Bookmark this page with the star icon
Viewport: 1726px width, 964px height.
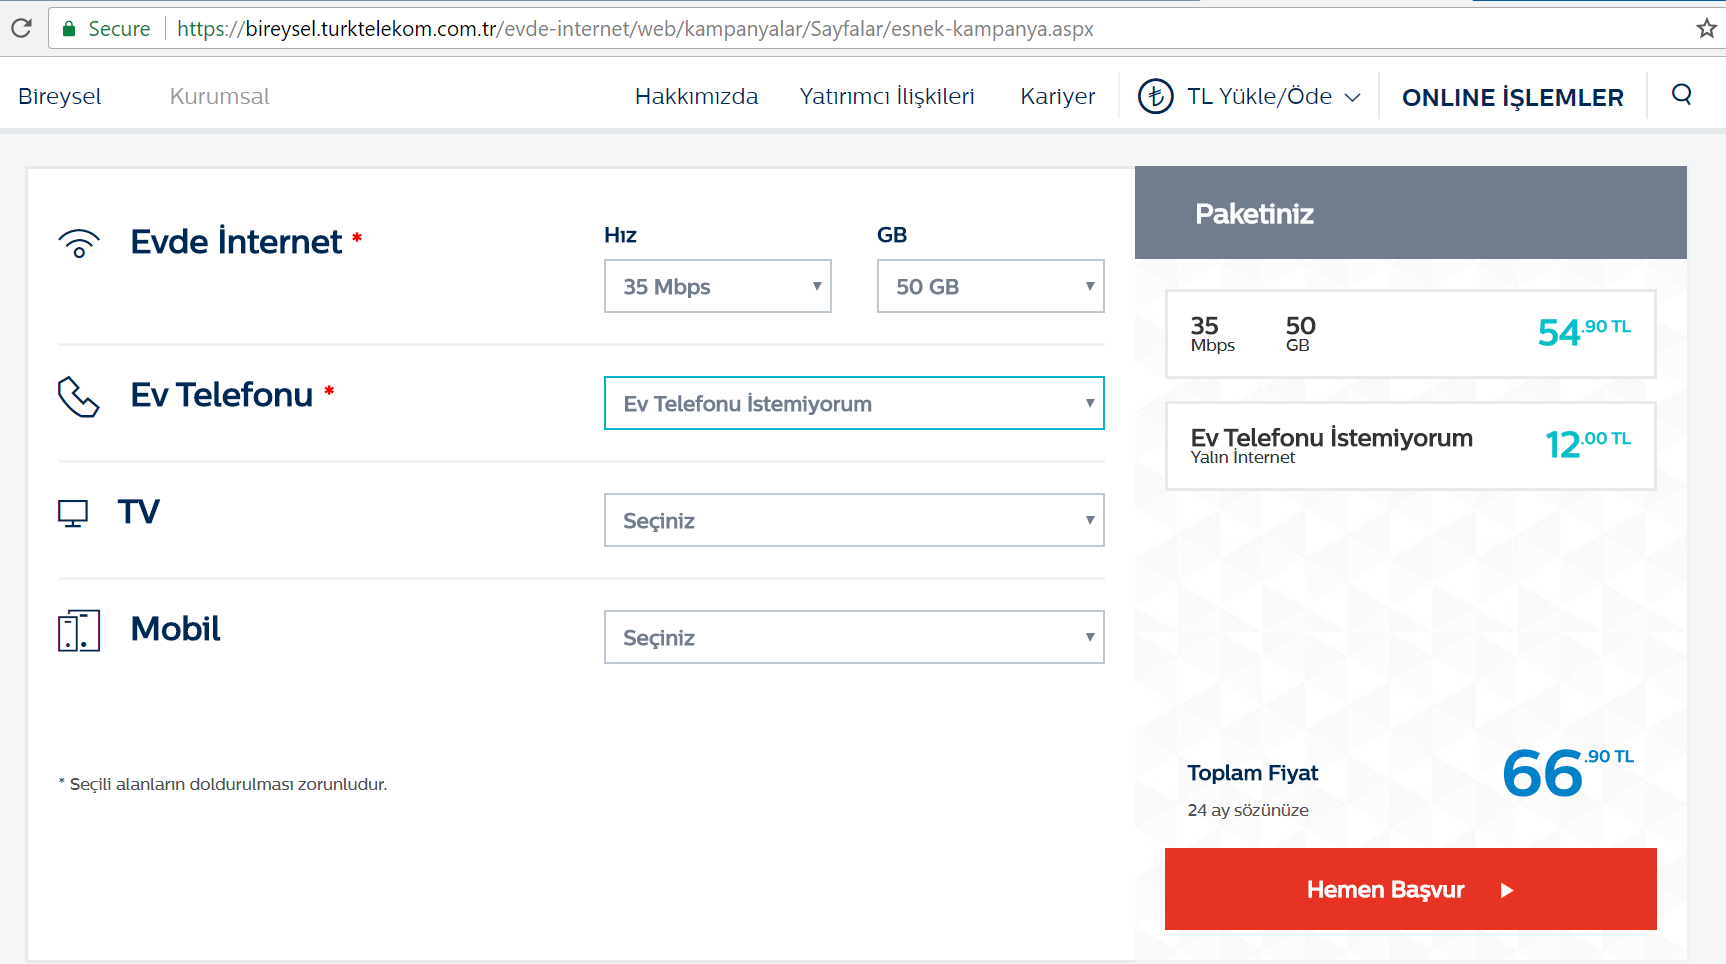click(1706, 28)
